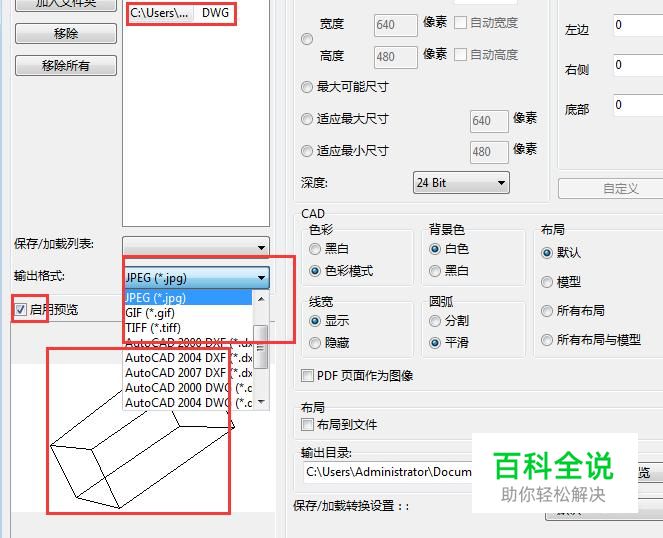Click the 高度 480 input field
This screenshot has height=538, width=663.
396,57
